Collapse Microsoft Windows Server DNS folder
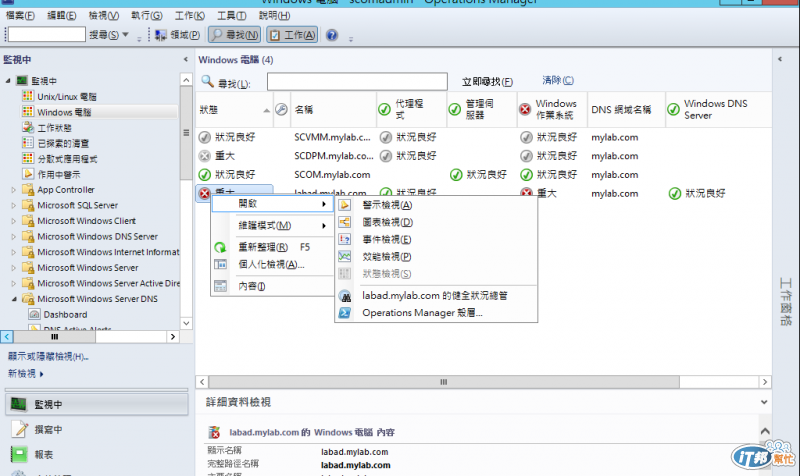This screenshot has width=800, height=476. tap(14, 299)
